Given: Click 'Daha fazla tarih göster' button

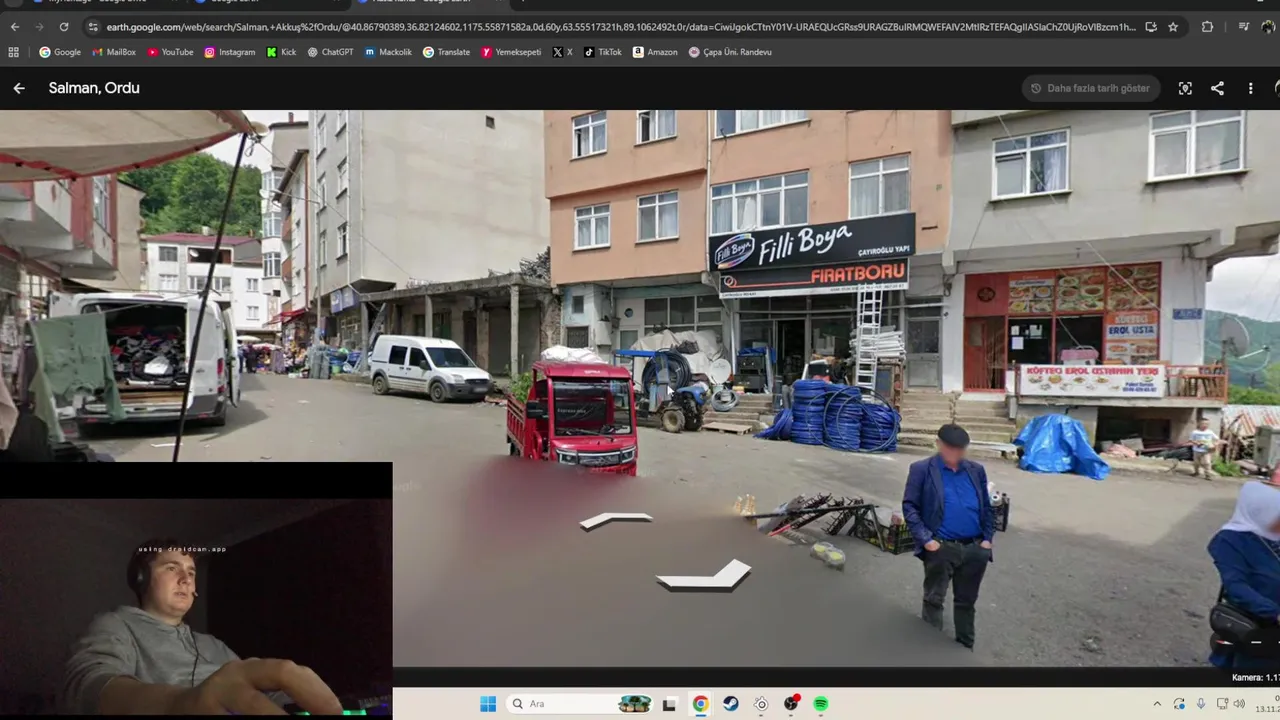Looking at the screenshot, I should 1091,88.
